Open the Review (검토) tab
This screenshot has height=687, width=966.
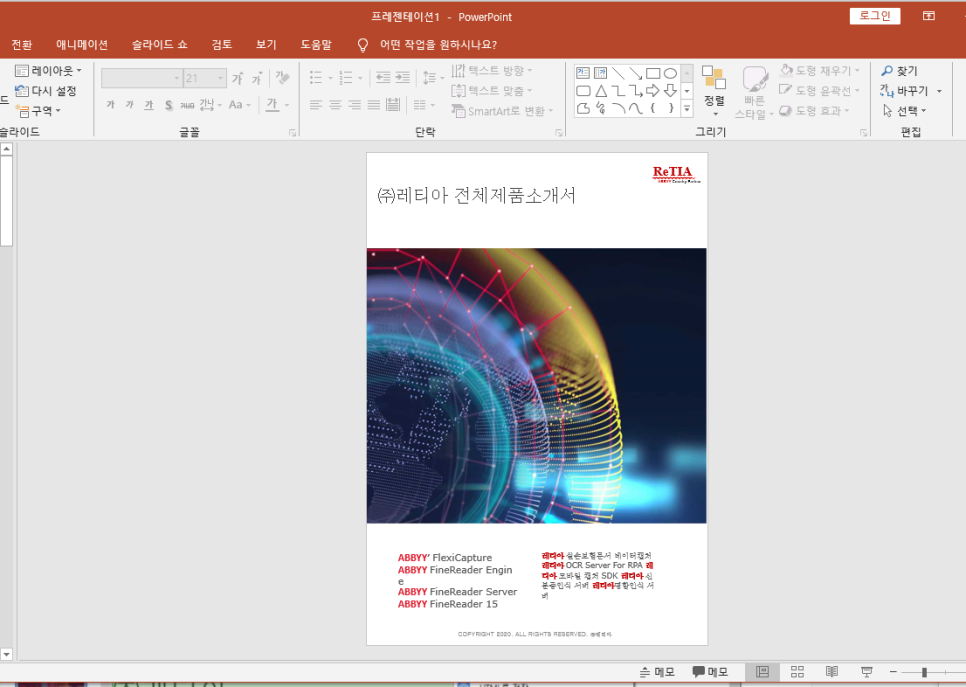(222, 44)
